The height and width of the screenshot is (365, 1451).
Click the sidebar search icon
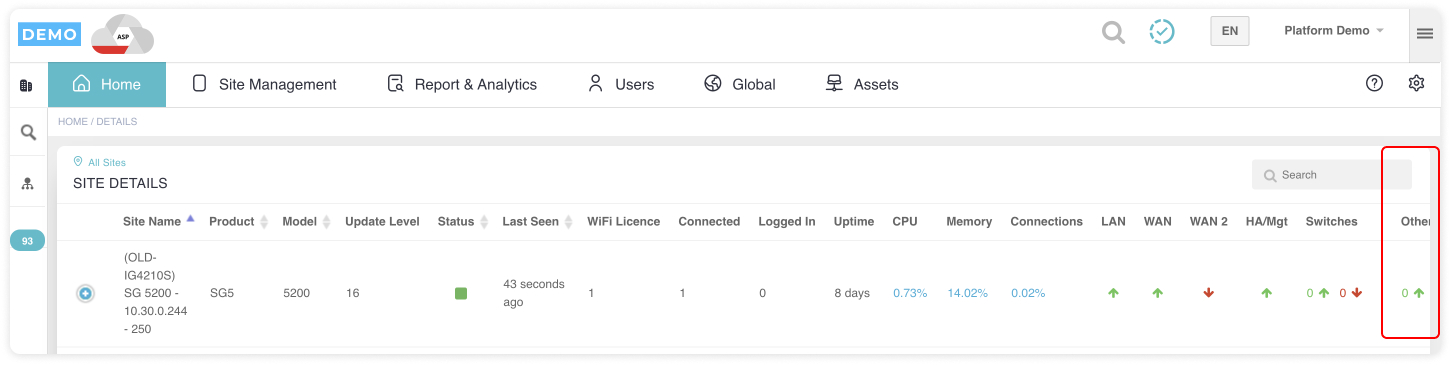pos(28,132)
